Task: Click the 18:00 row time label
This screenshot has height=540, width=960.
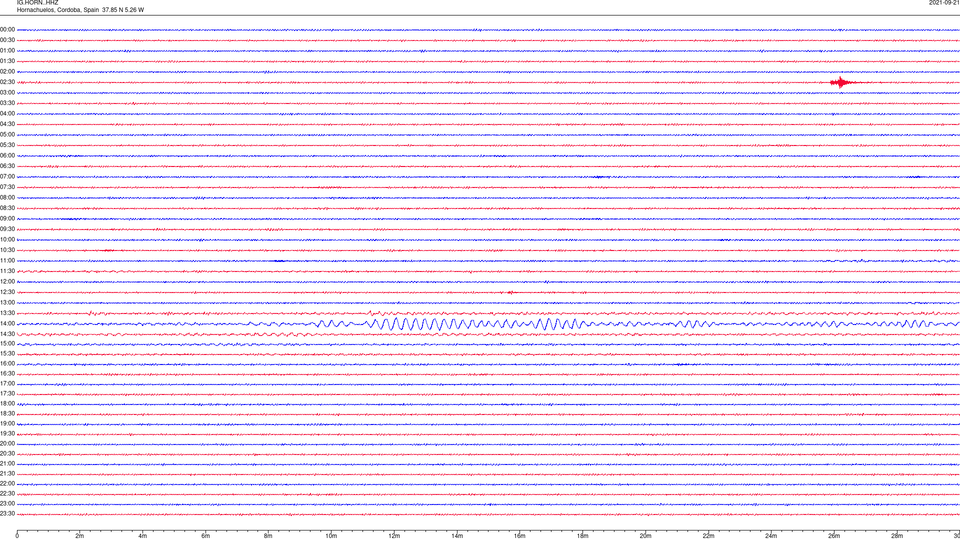Action: click(x=7, y=403)
